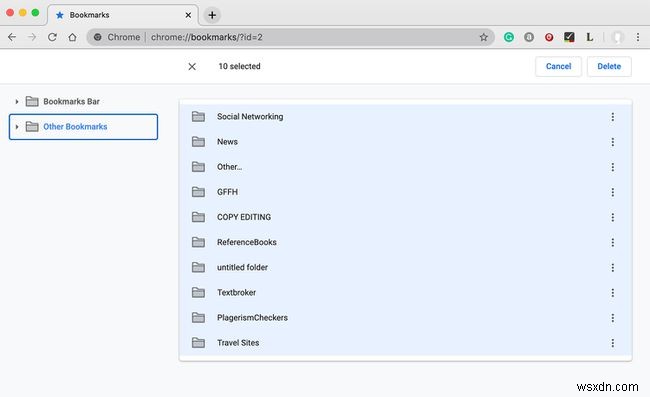Open the red circular extension icon
Screen dimensions: 650x397
coord(549,37)
